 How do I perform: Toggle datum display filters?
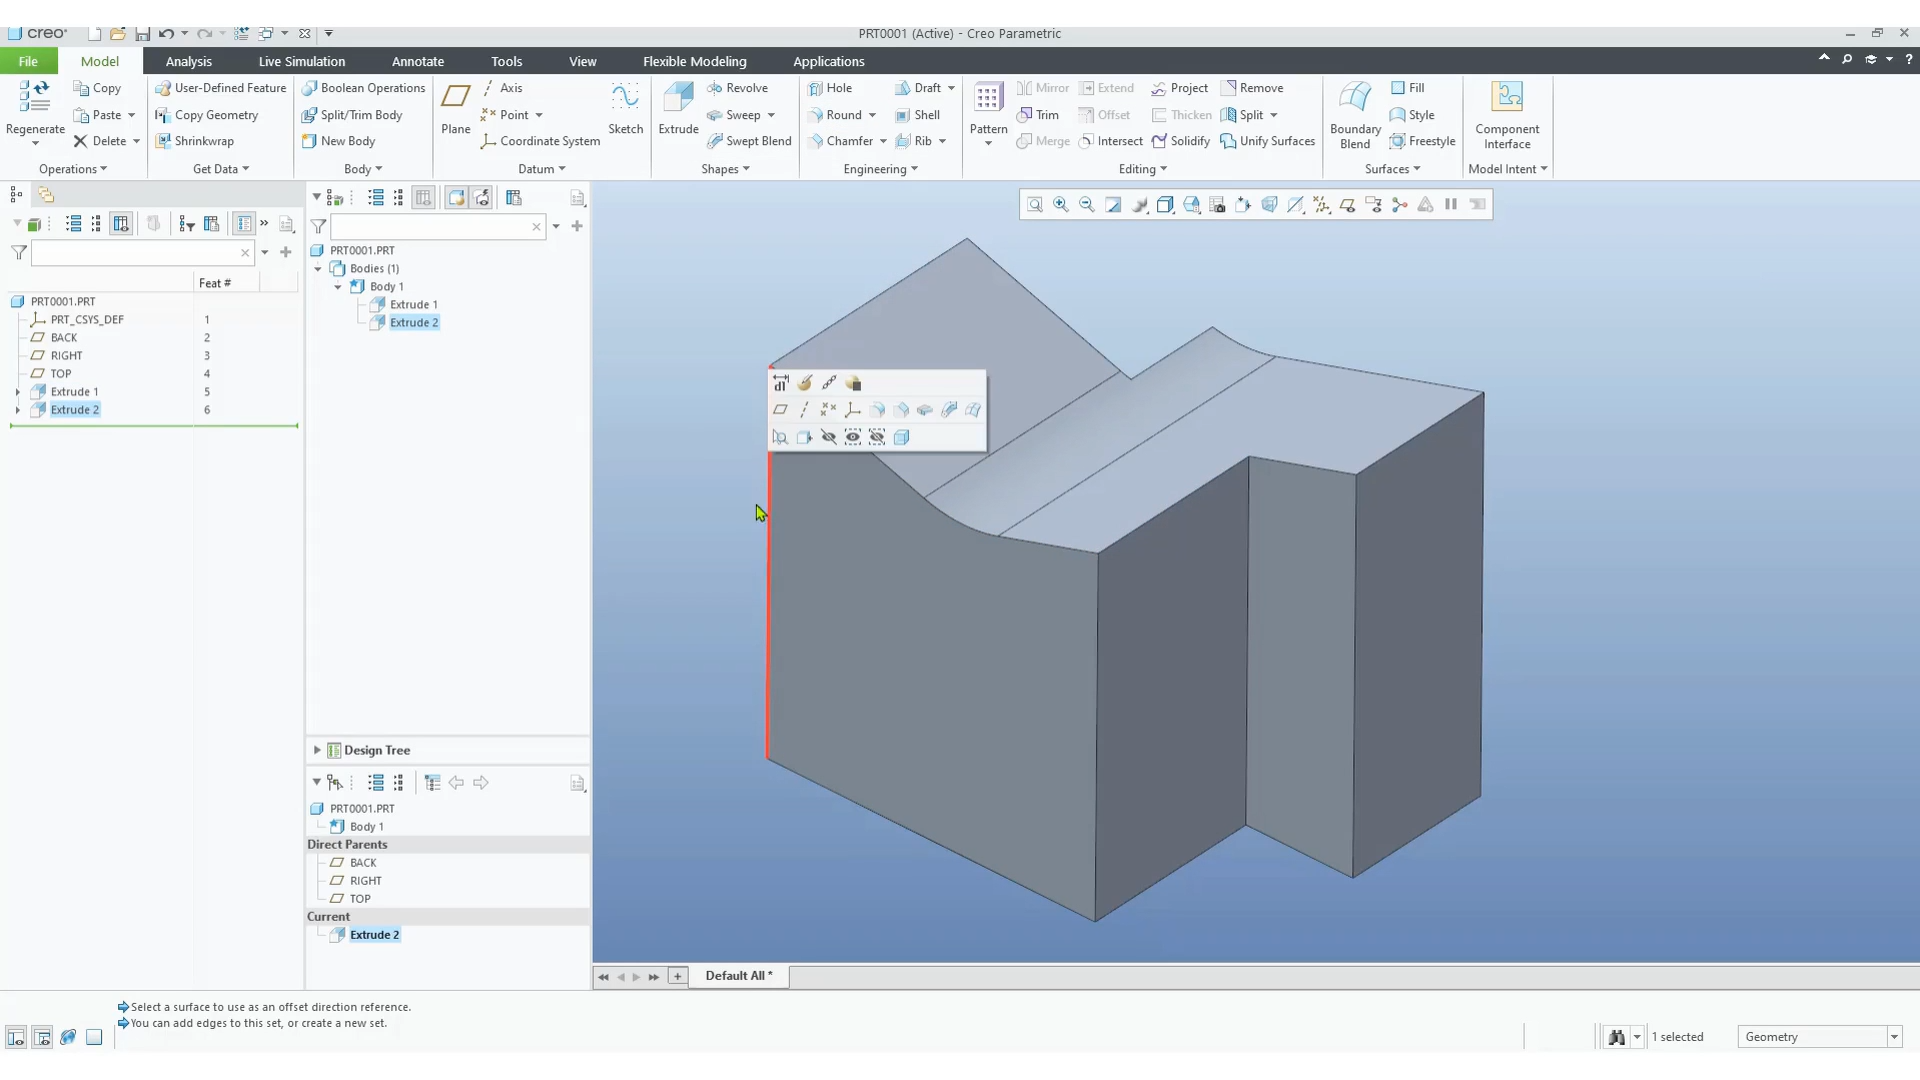[1321, 205]
